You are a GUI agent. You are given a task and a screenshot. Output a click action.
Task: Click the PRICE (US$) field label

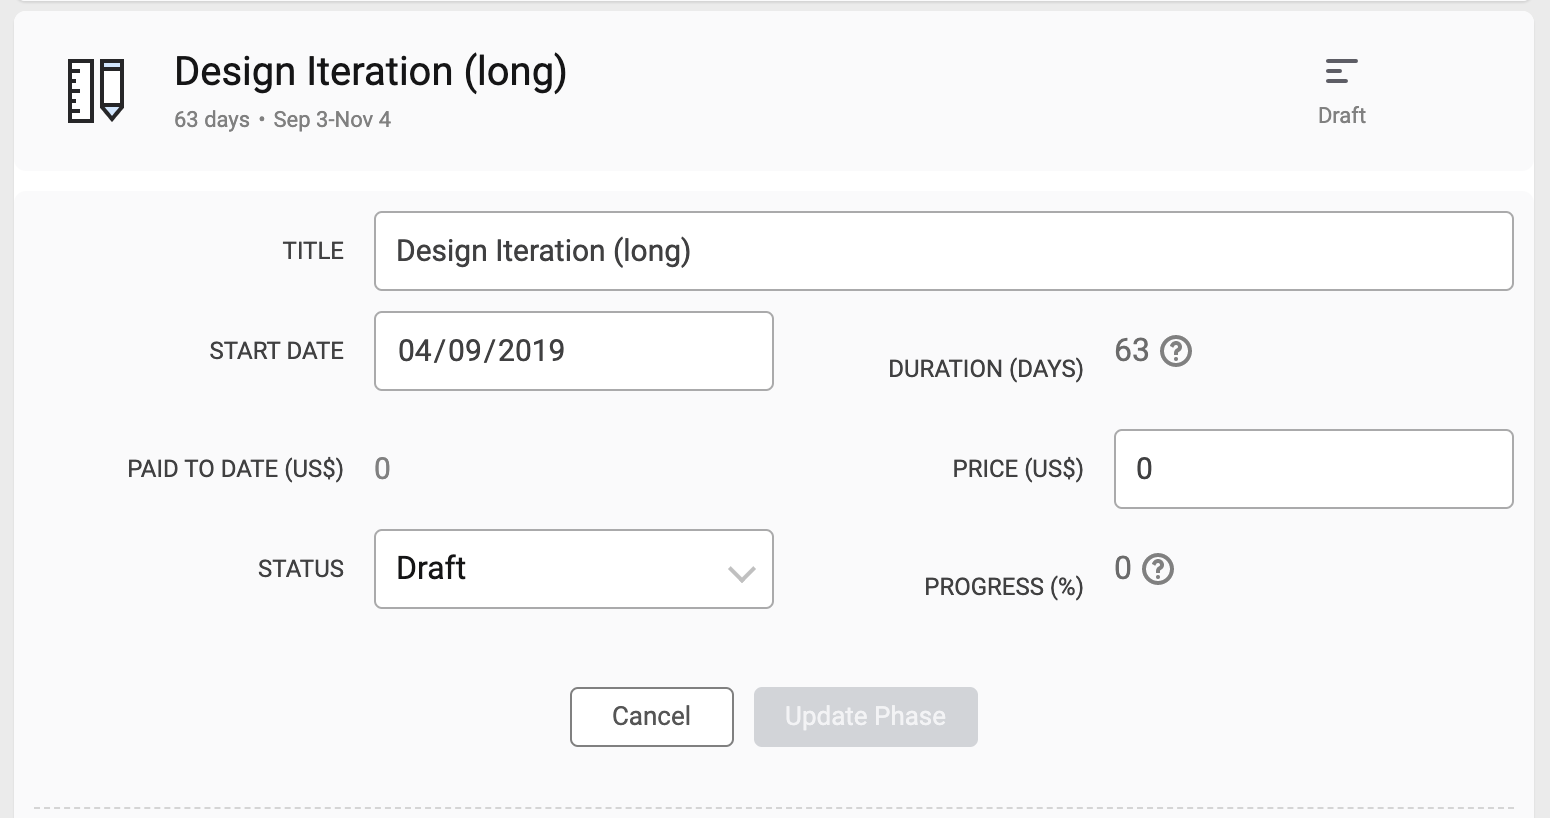(1017, 469)
